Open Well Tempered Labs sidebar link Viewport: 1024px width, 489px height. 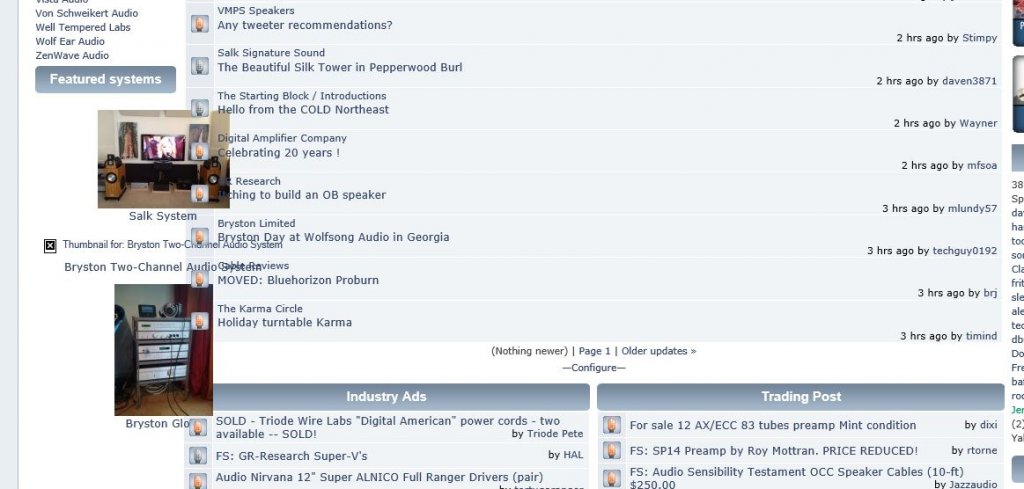tap(83, 27)
